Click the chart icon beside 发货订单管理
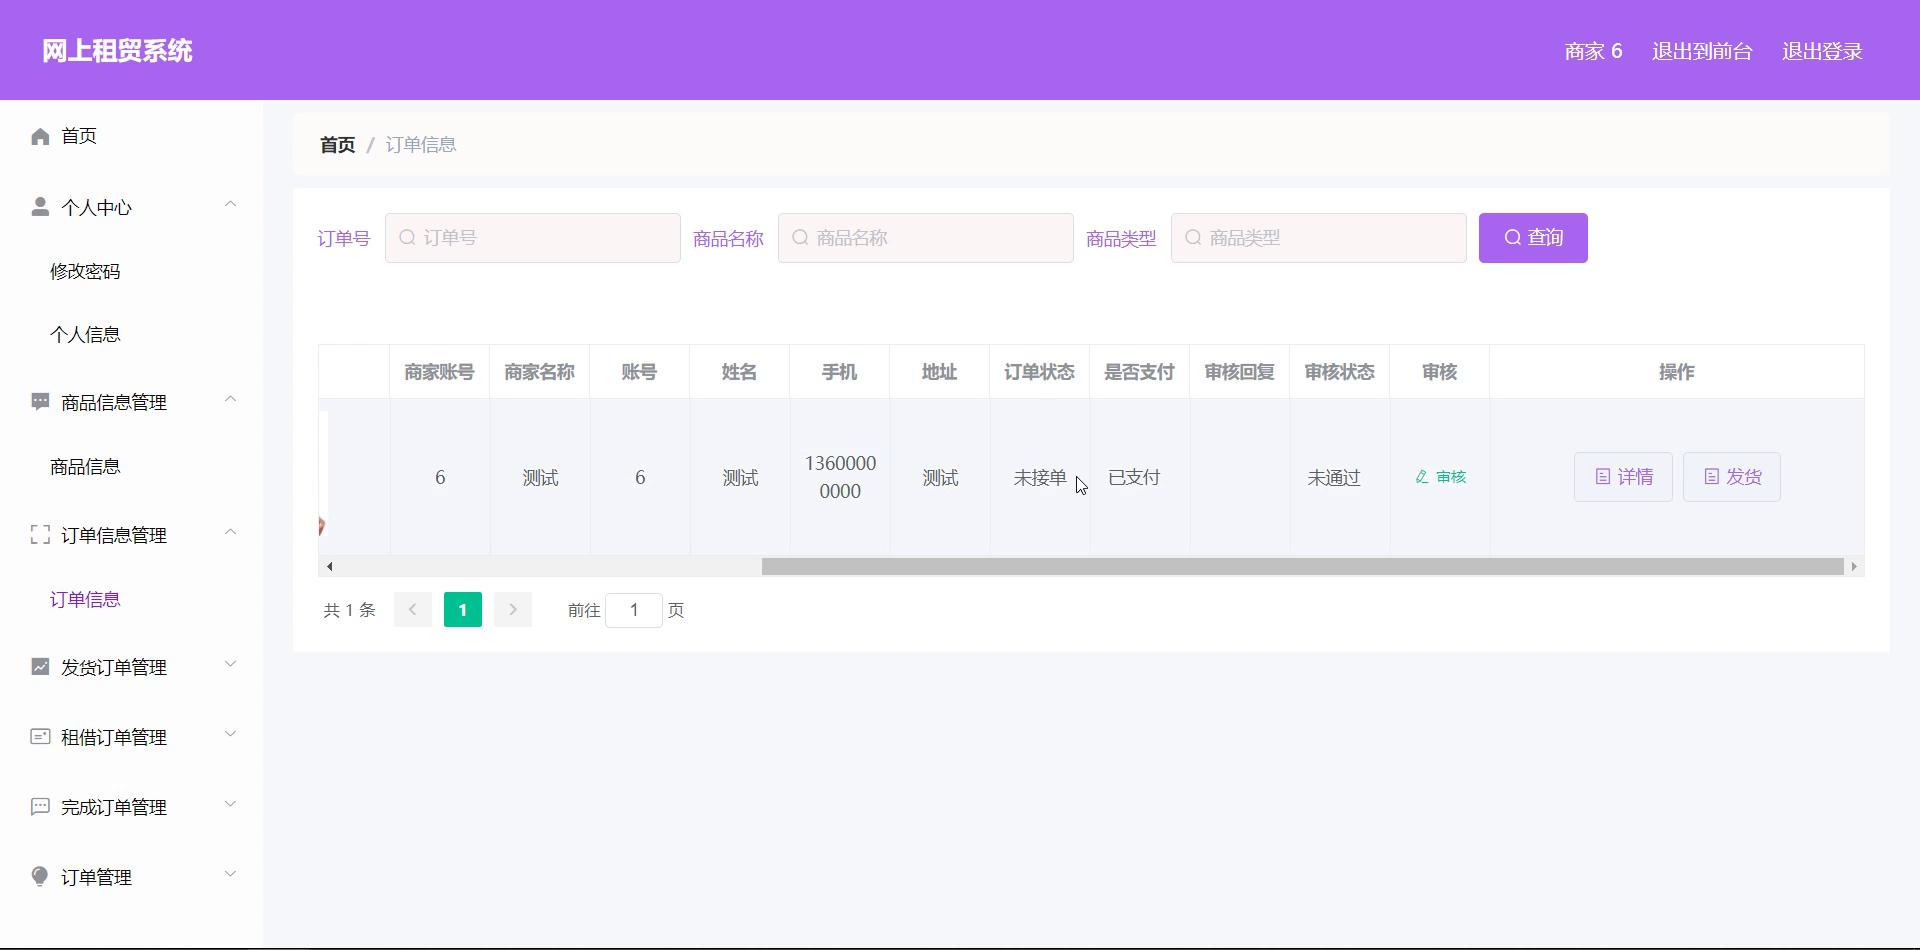 (40, 667)
